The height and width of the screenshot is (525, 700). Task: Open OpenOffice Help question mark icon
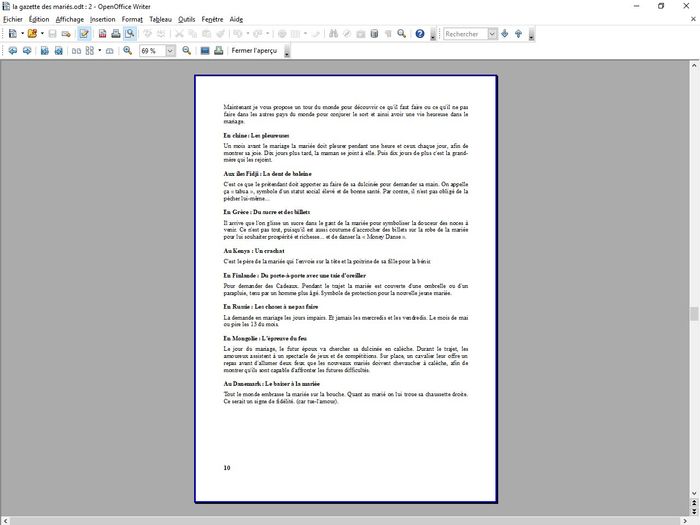(x=420, y=33)
